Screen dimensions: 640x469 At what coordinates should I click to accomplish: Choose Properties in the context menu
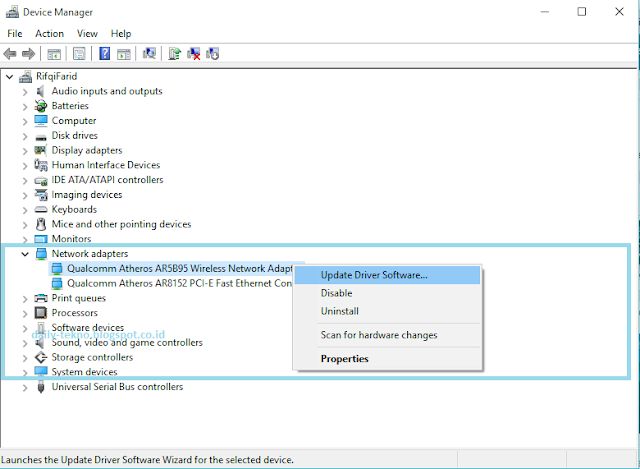pos(387,359)
